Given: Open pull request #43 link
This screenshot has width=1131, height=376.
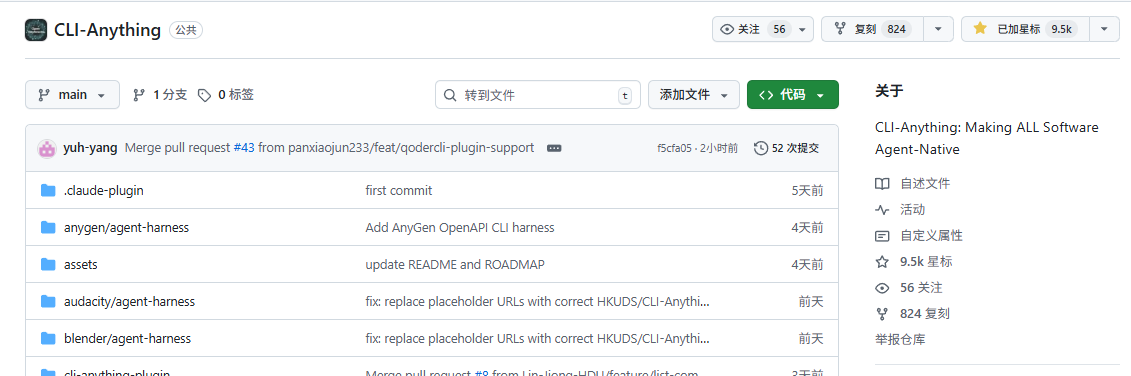Looking at the screenshot, I should [x=244, y=148].
